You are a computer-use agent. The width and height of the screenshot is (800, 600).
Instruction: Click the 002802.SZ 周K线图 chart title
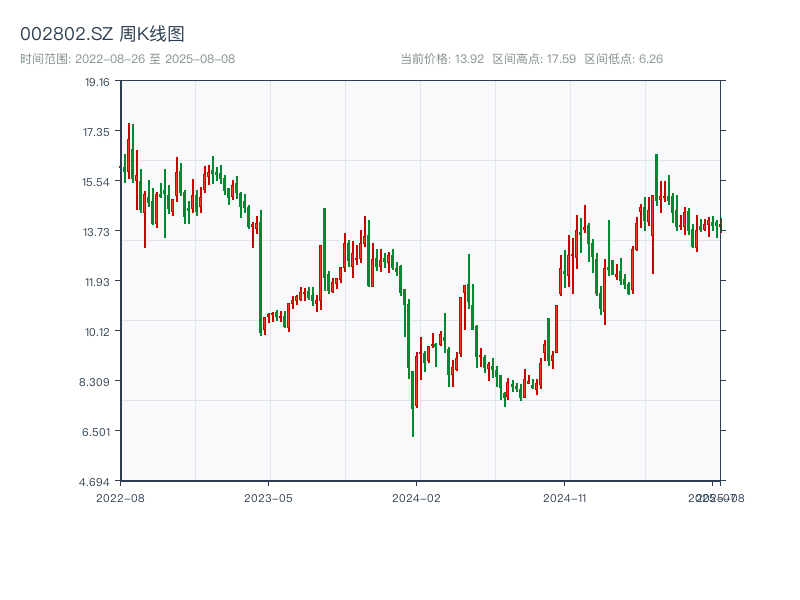pyautogui.click(x=102, y=35)
